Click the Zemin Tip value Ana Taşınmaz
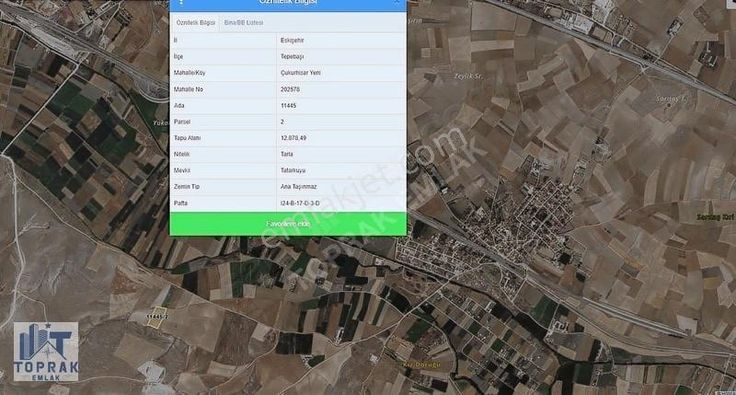This screenshot has height=395, width=736. tap(299, 187)
